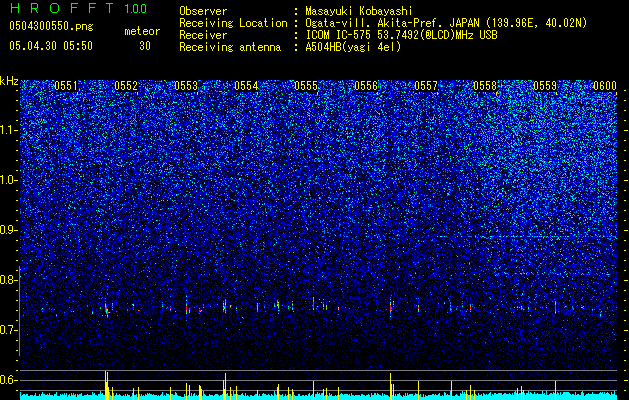Image resolution: width=629 pixels, height=400 pixels.
Task: Click the word 'meteor' above the count
Action: click(x=142, y=31)
